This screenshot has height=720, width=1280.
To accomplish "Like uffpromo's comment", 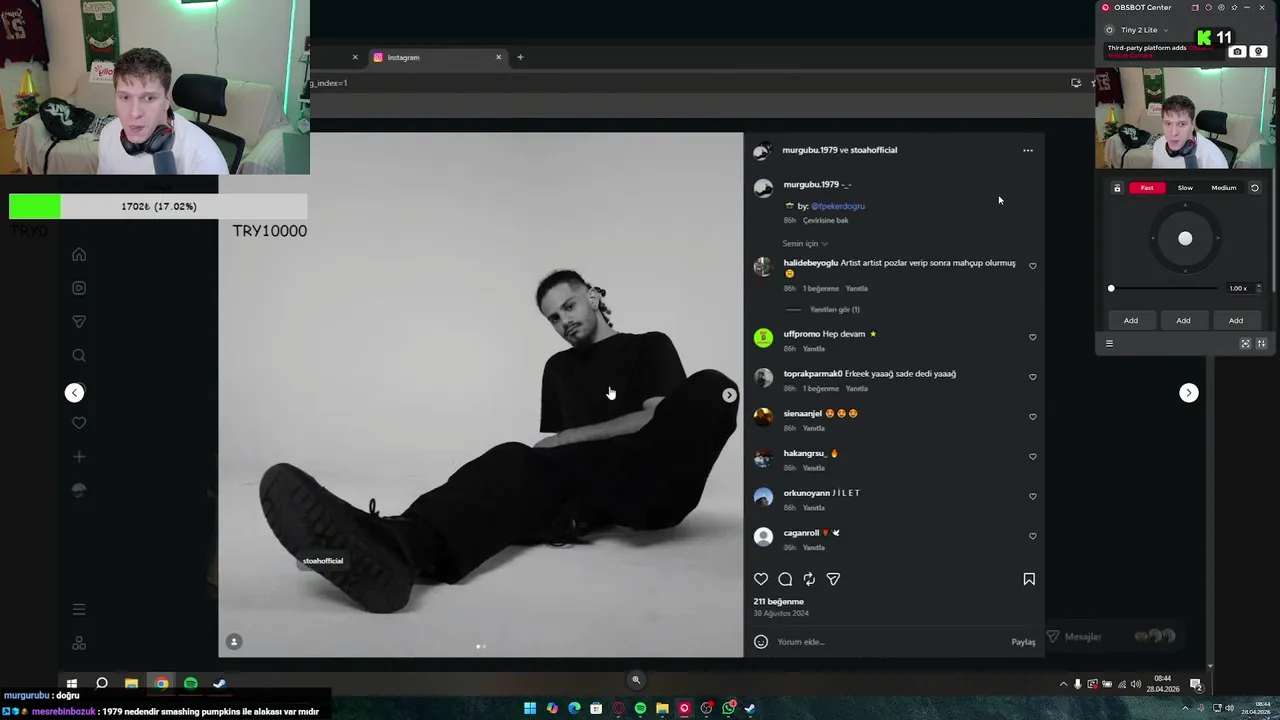I will [x=1033, y=337].
